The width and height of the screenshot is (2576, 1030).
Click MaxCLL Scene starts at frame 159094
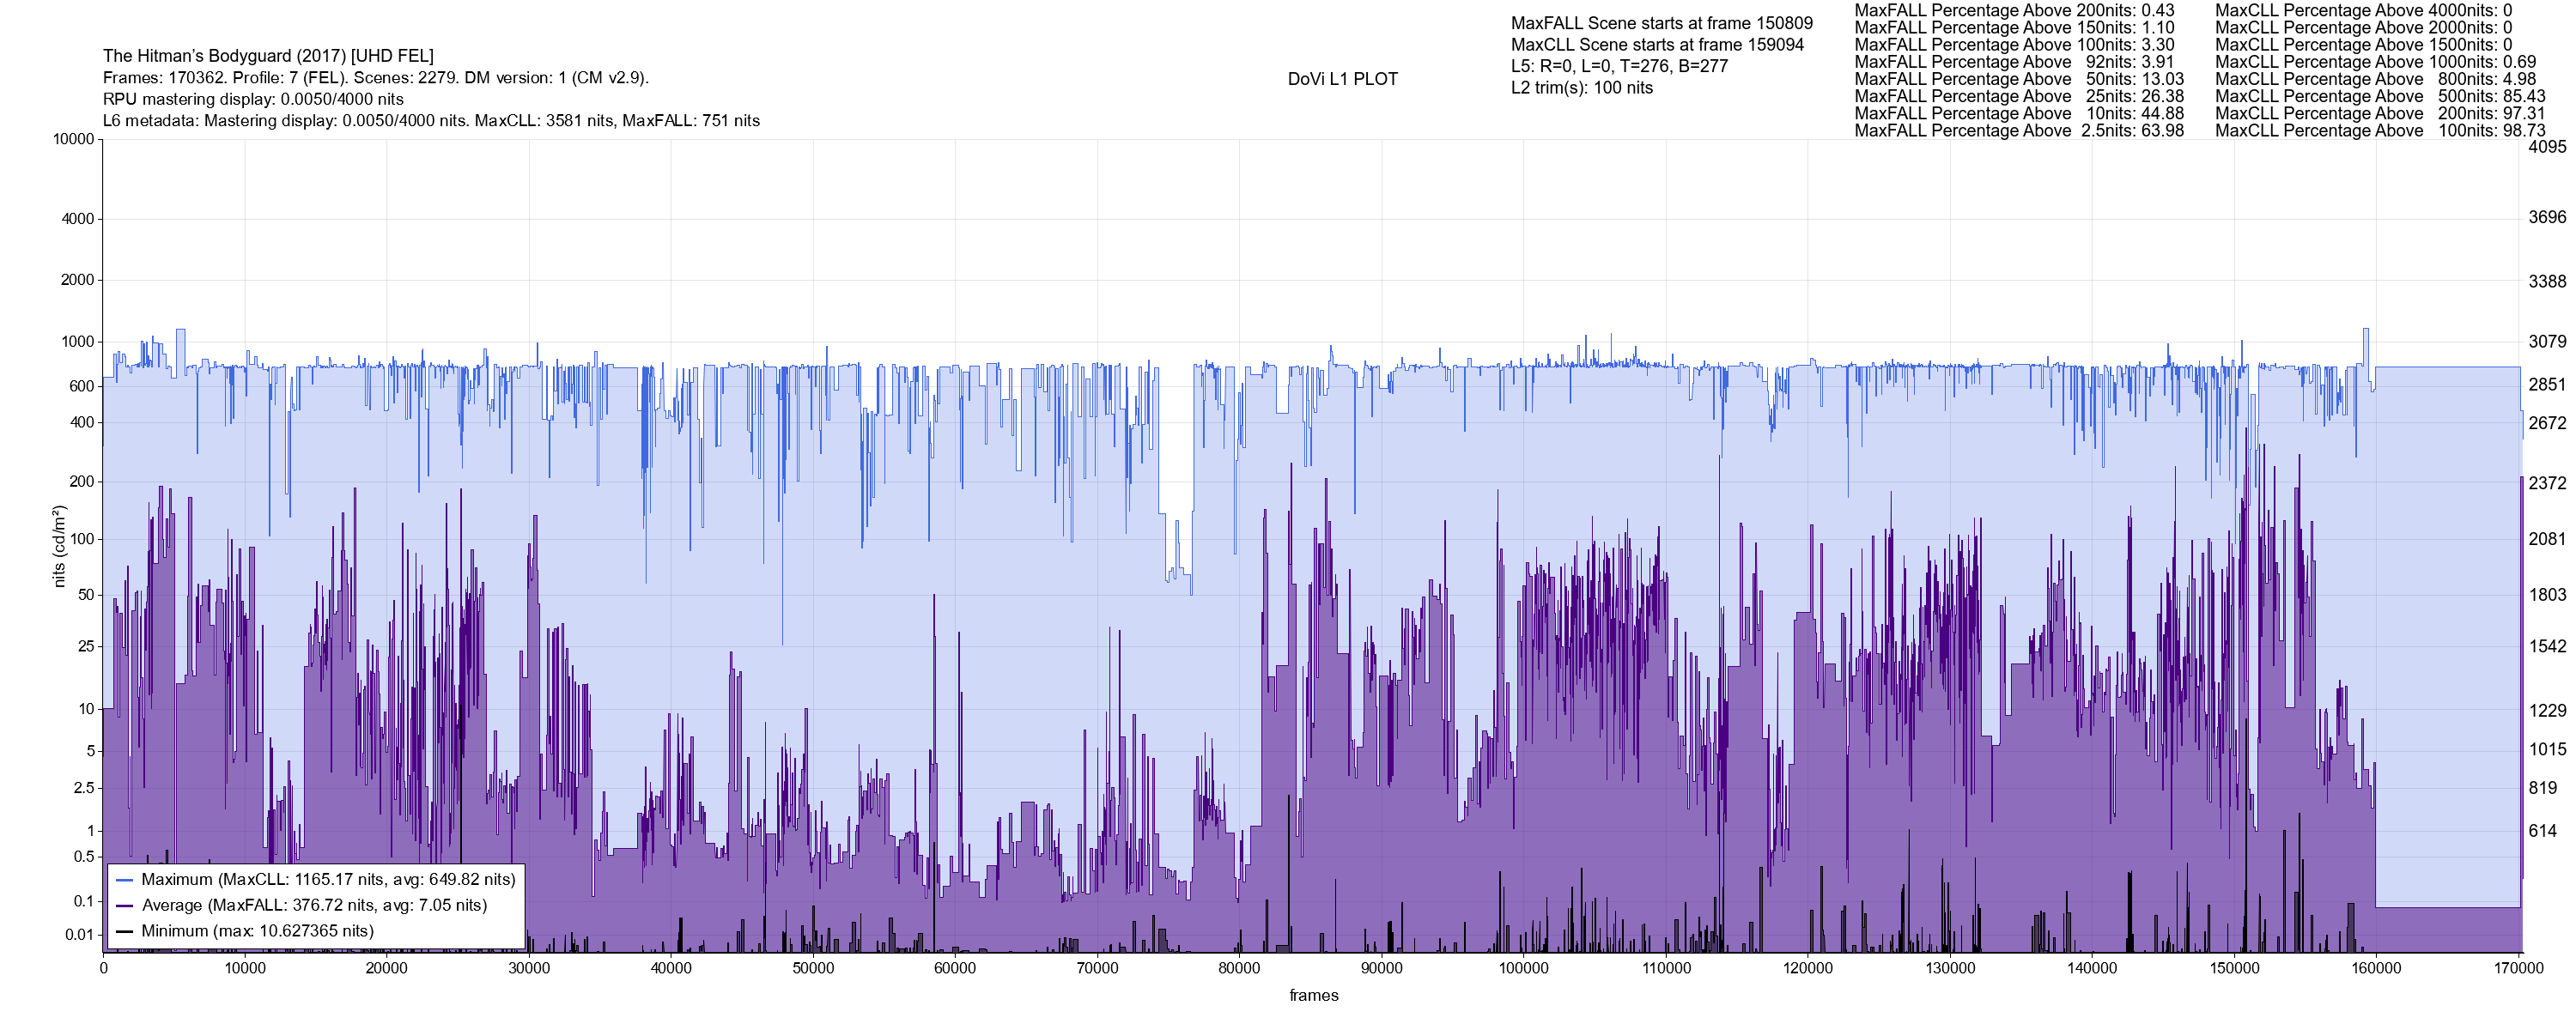1657,45
